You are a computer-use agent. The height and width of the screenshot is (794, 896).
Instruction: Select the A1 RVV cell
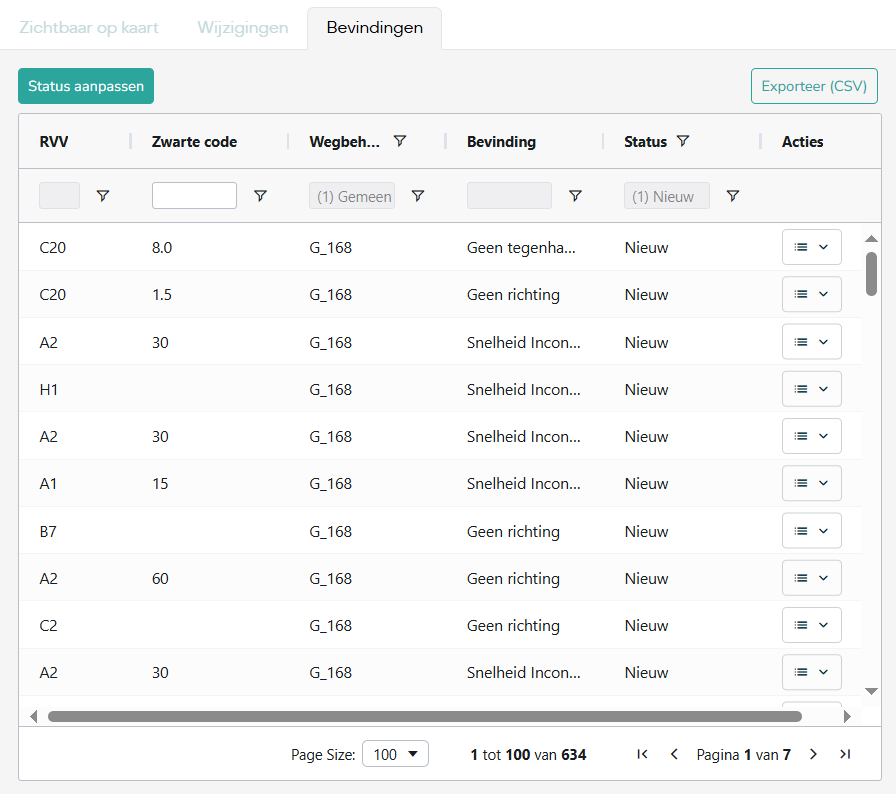coord(48,484)
